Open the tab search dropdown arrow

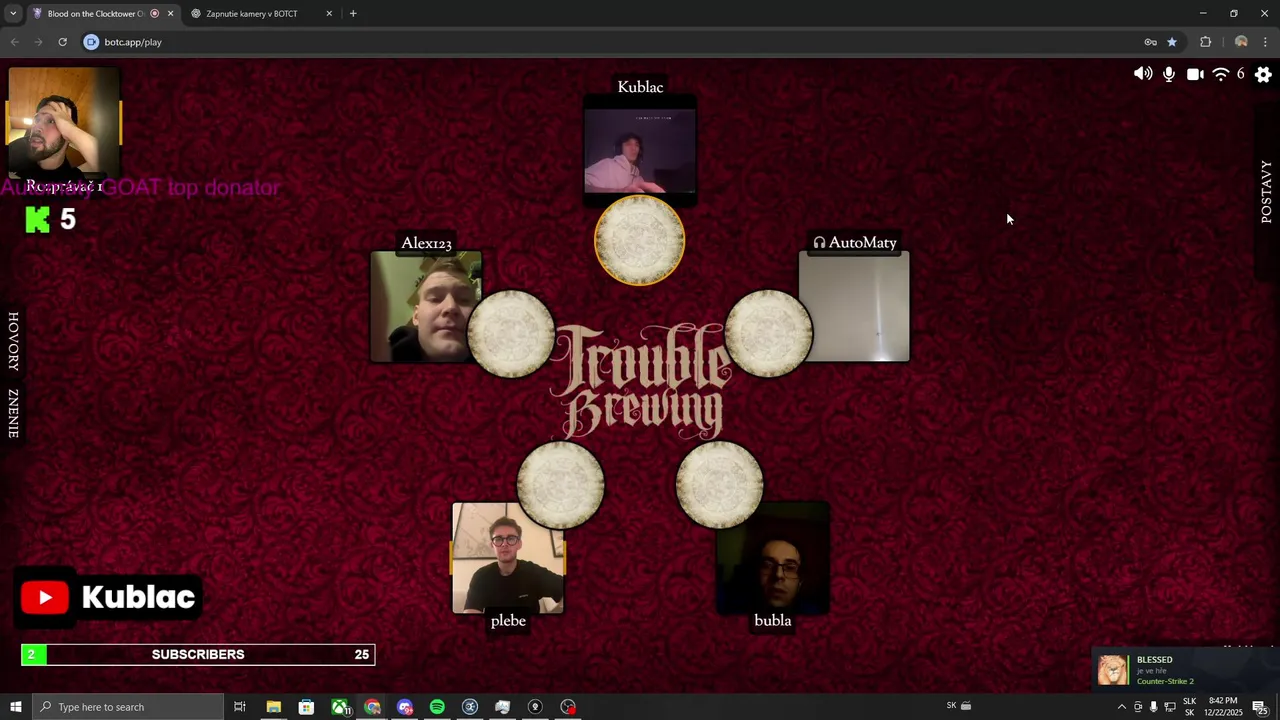point(13,14)
